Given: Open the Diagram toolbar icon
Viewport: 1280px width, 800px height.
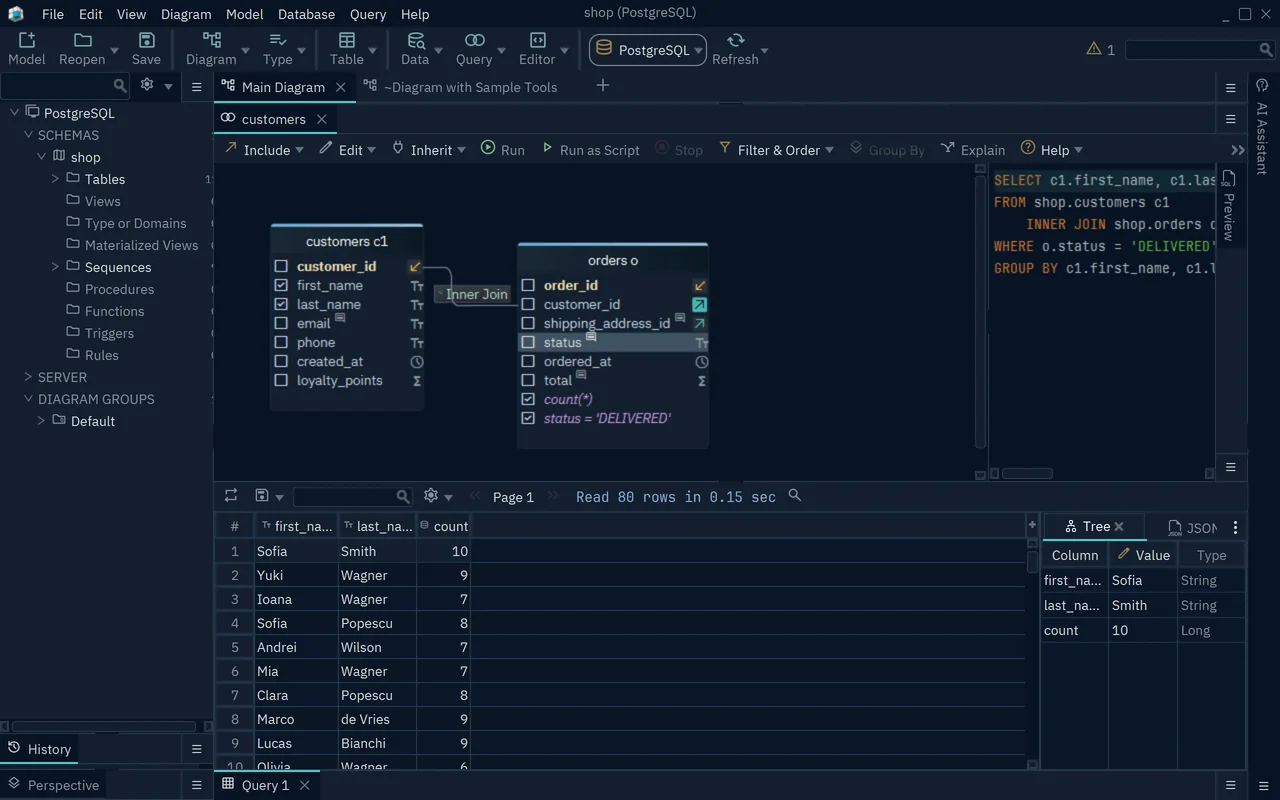Looking at the screenshot, I should 212,40.
